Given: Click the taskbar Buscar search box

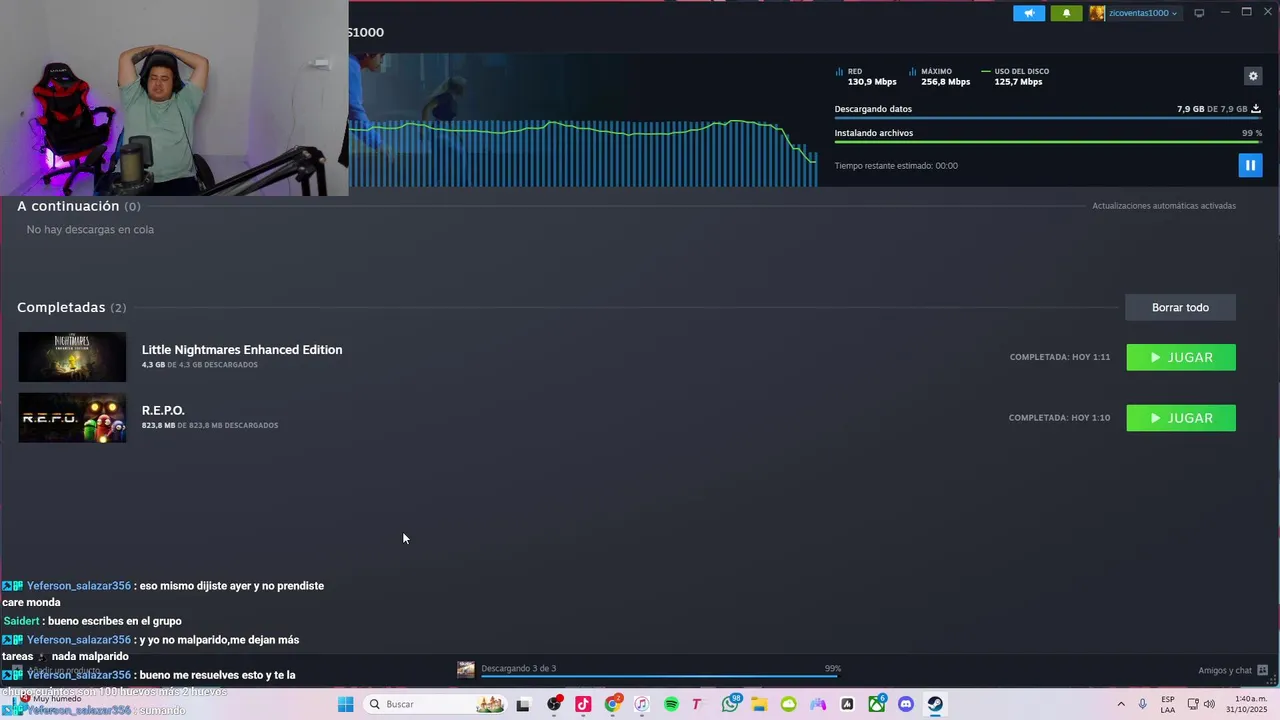Looking at the screenshot, I should [435, 704].
